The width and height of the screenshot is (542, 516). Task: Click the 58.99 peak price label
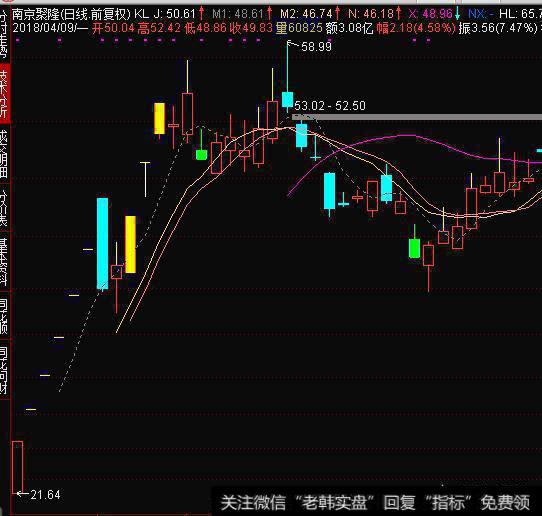pyautogui.click(x=316, y=46)
